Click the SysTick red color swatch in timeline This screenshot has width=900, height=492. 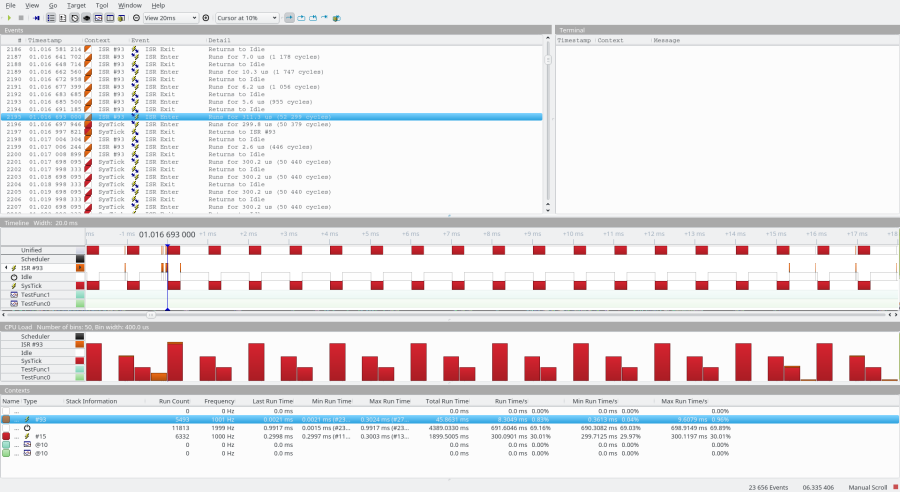tap(80, 286)
